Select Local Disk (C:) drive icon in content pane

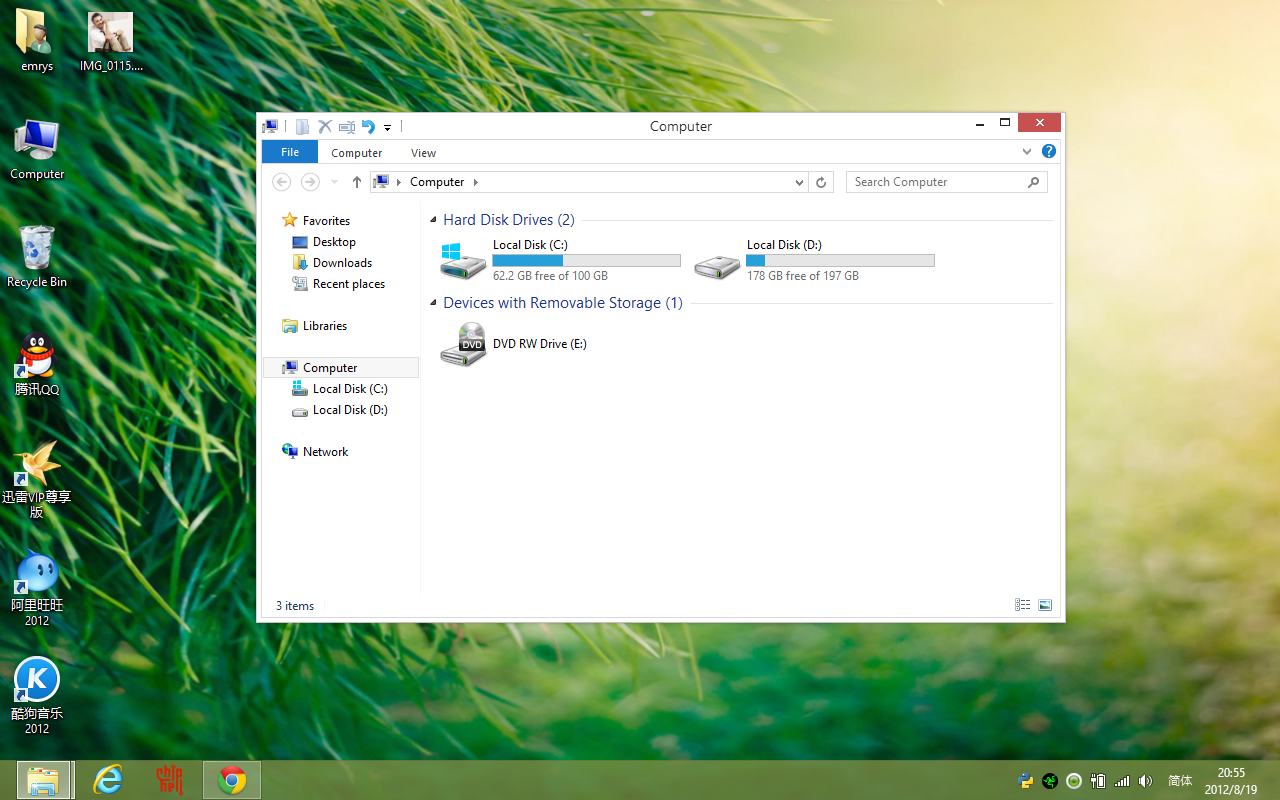tap(463, 261)
